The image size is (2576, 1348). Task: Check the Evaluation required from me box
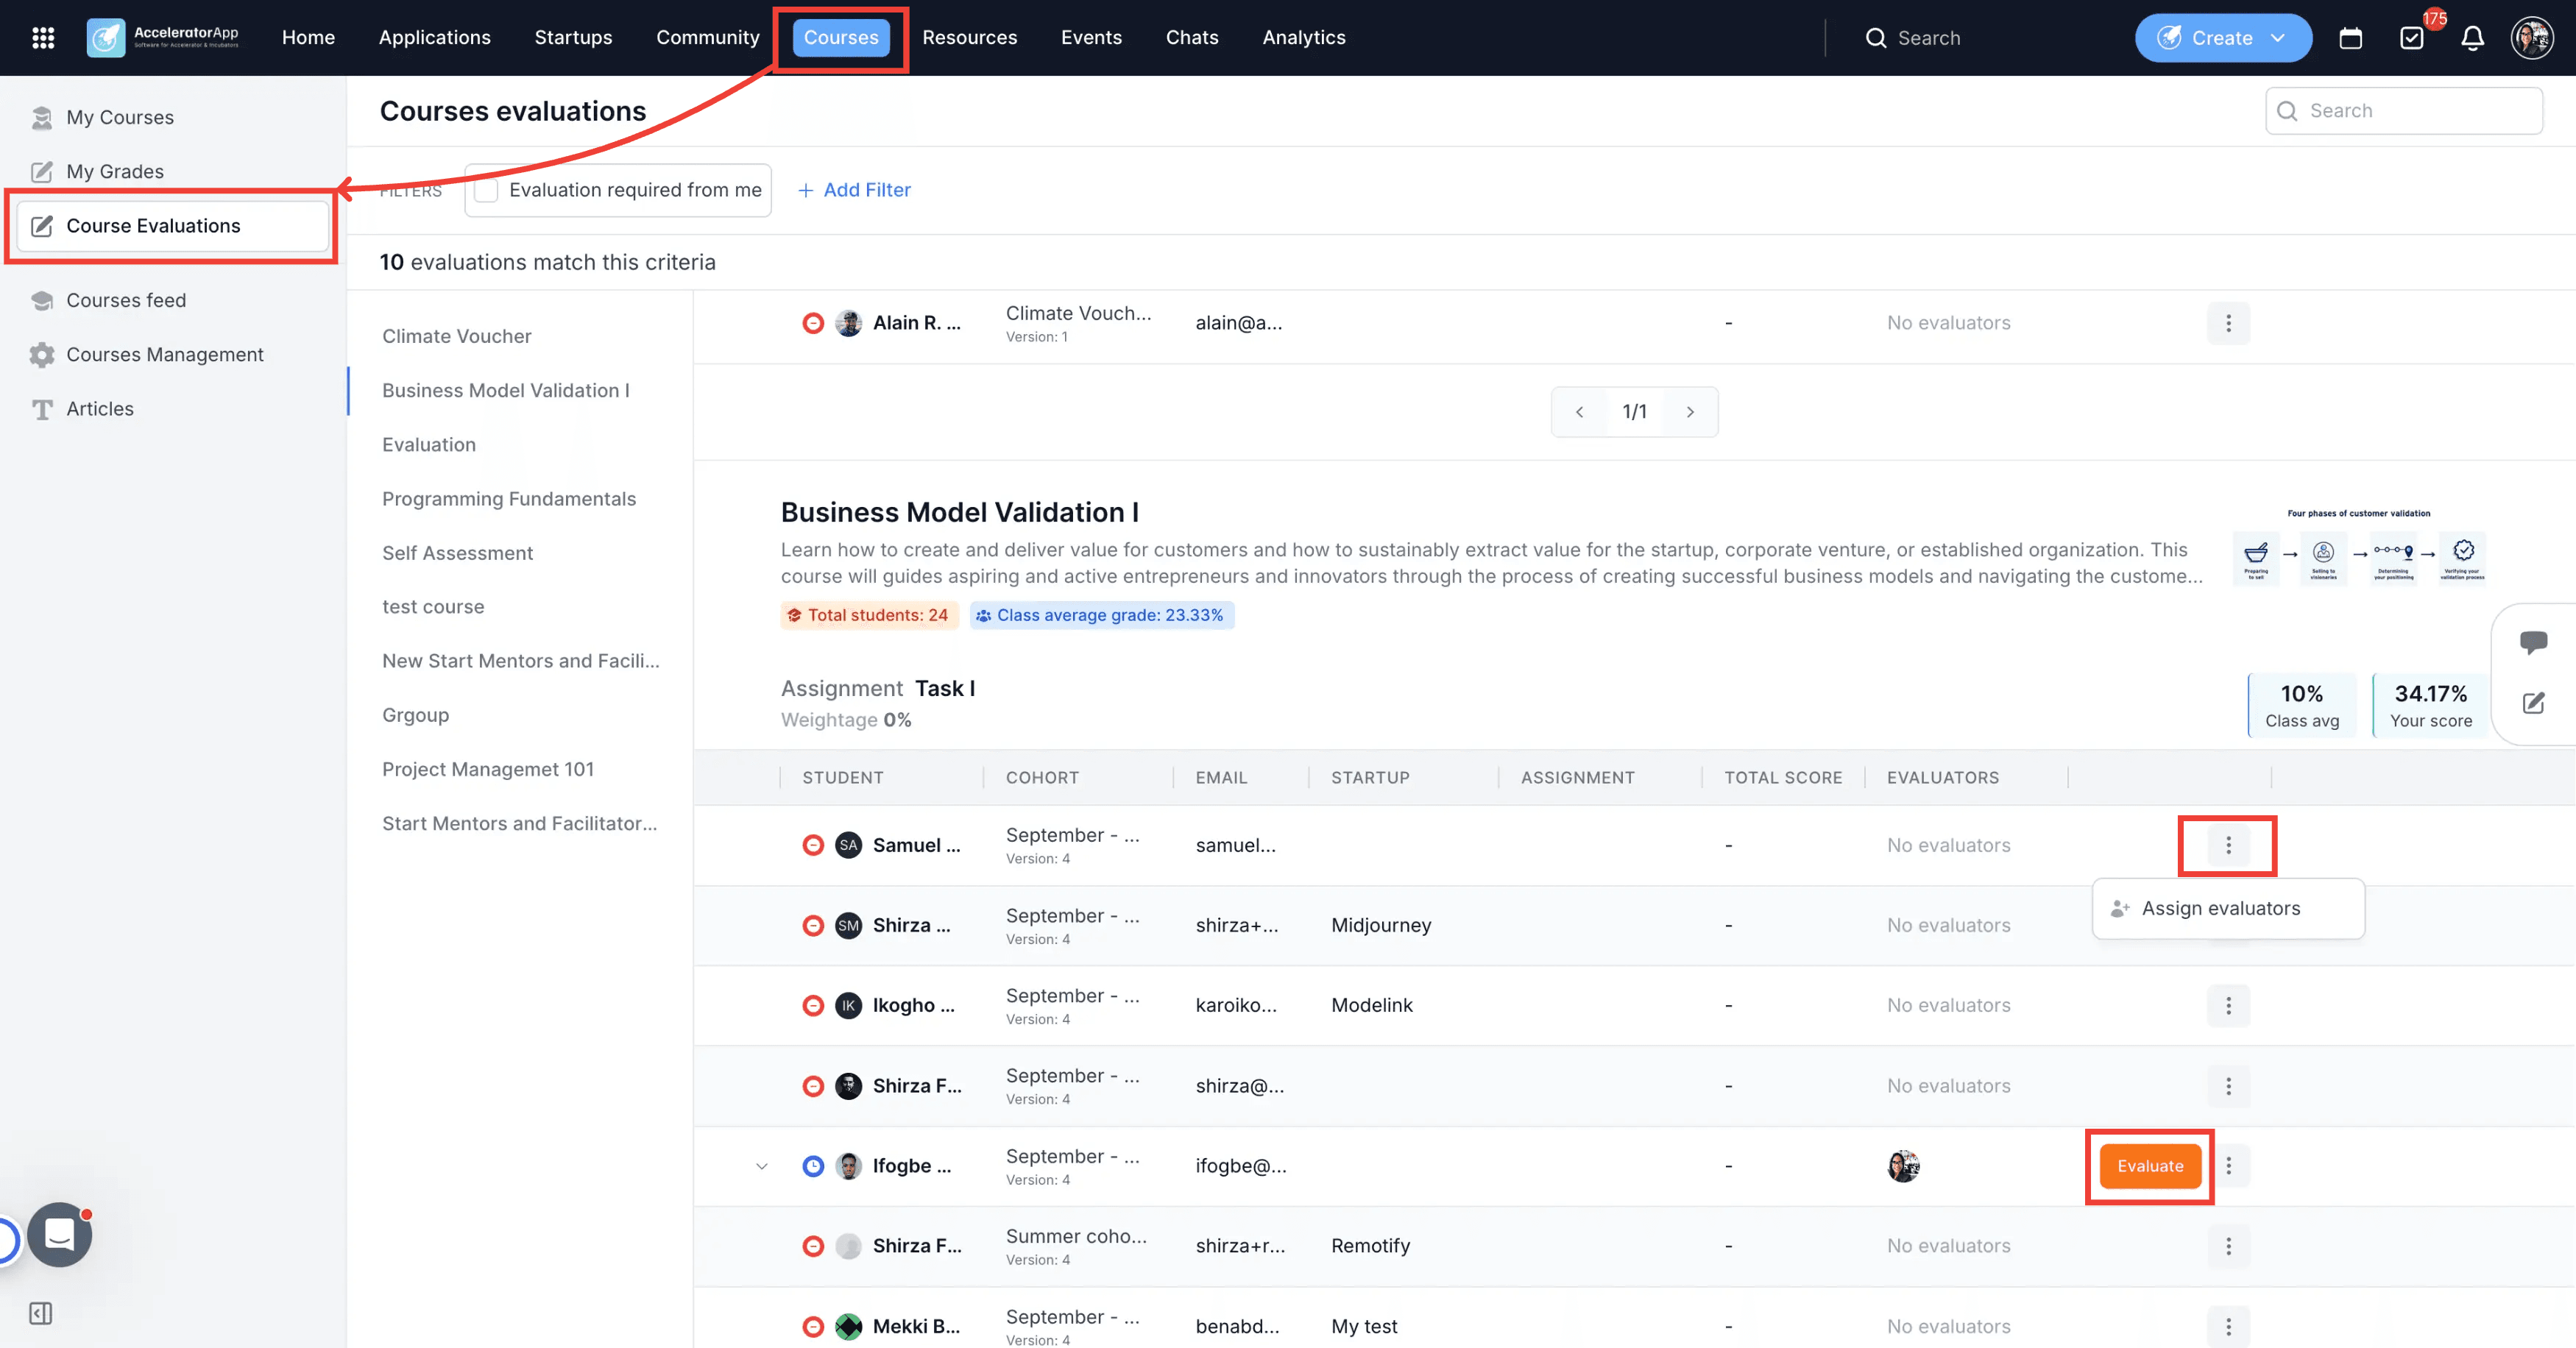coord(486,190)
